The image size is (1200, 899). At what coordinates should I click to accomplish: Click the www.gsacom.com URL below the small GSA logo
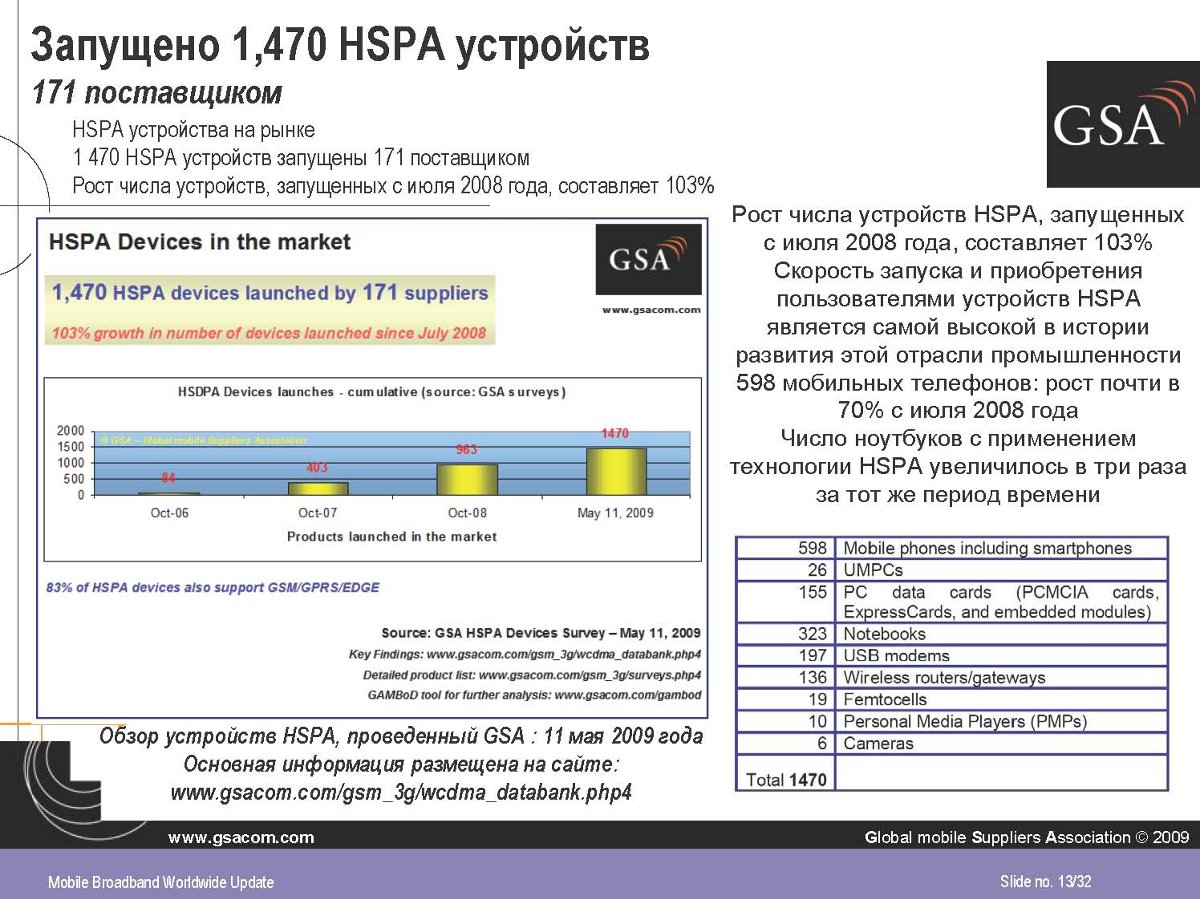651,310
